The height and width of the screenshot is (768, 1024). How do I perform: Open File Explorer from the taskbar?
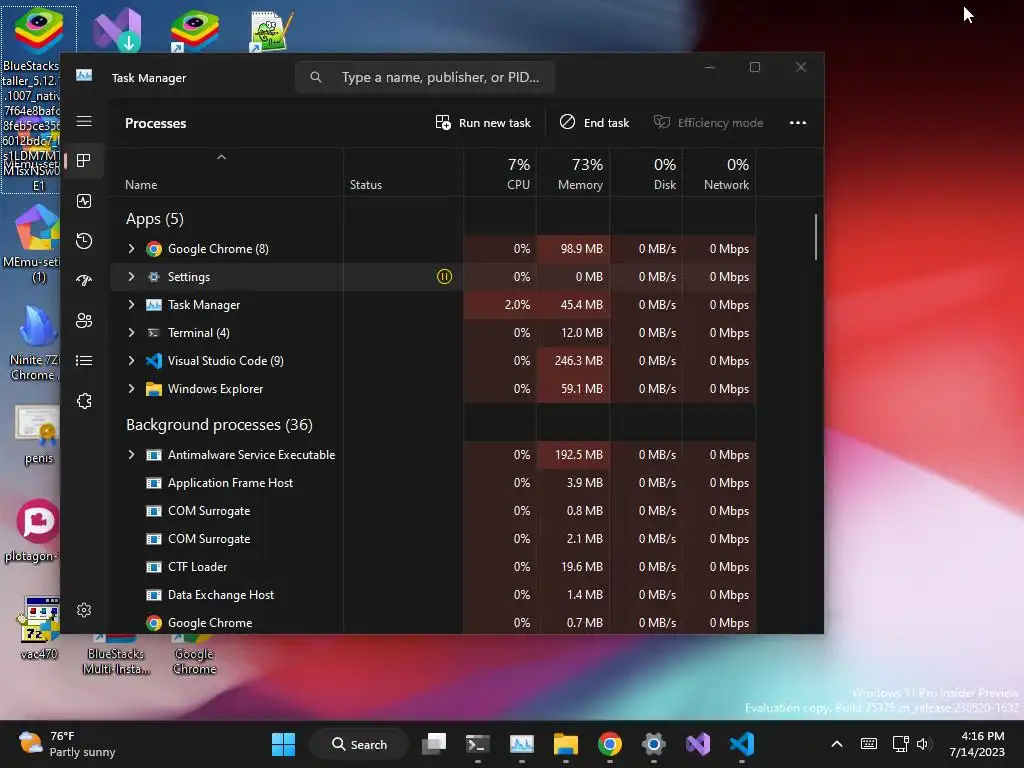566,744
